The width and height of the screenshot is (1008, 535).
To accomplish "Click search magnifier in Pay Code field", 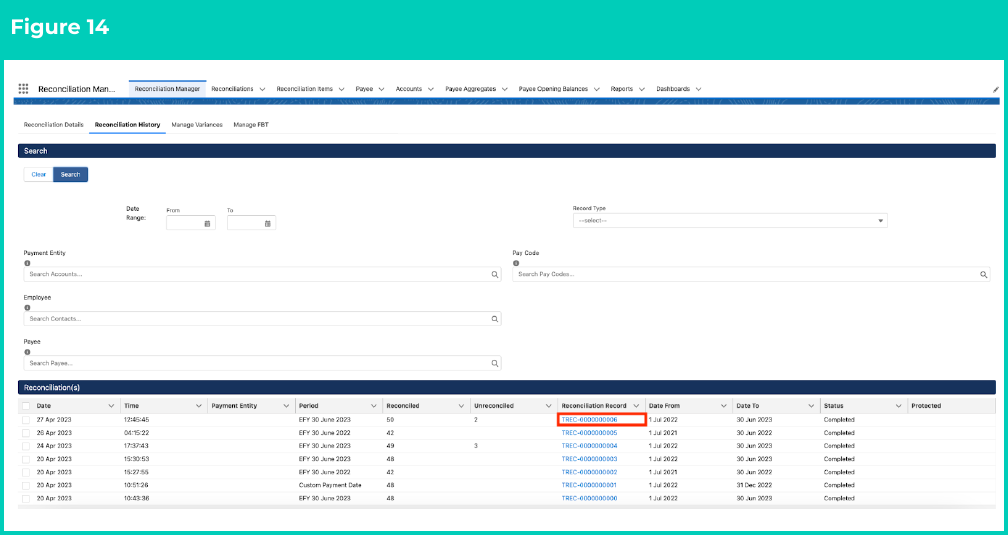I will [x=983, y=275].
